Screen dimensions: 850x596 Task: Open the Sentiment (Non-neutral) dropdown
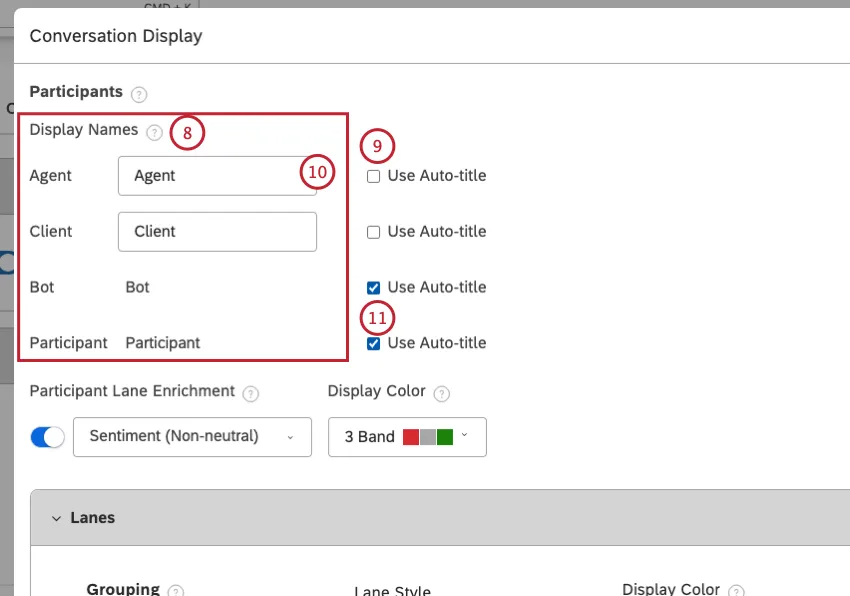[192, 436]
